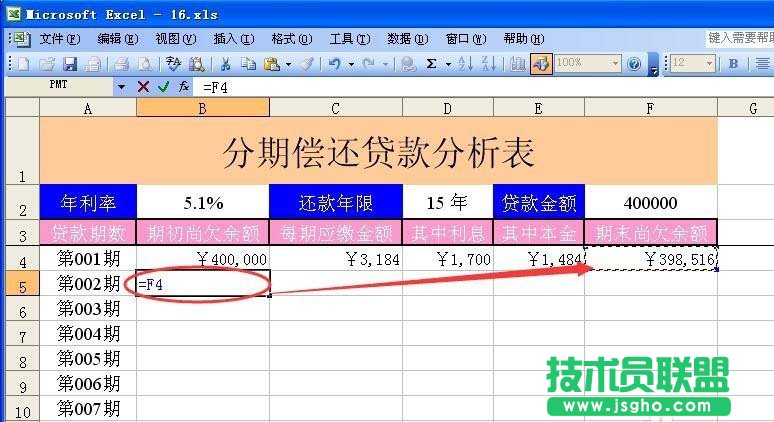Screen dimensions: 774x422
Task: Expand the toolbar options chevron
Action: [x=654, y=64]
